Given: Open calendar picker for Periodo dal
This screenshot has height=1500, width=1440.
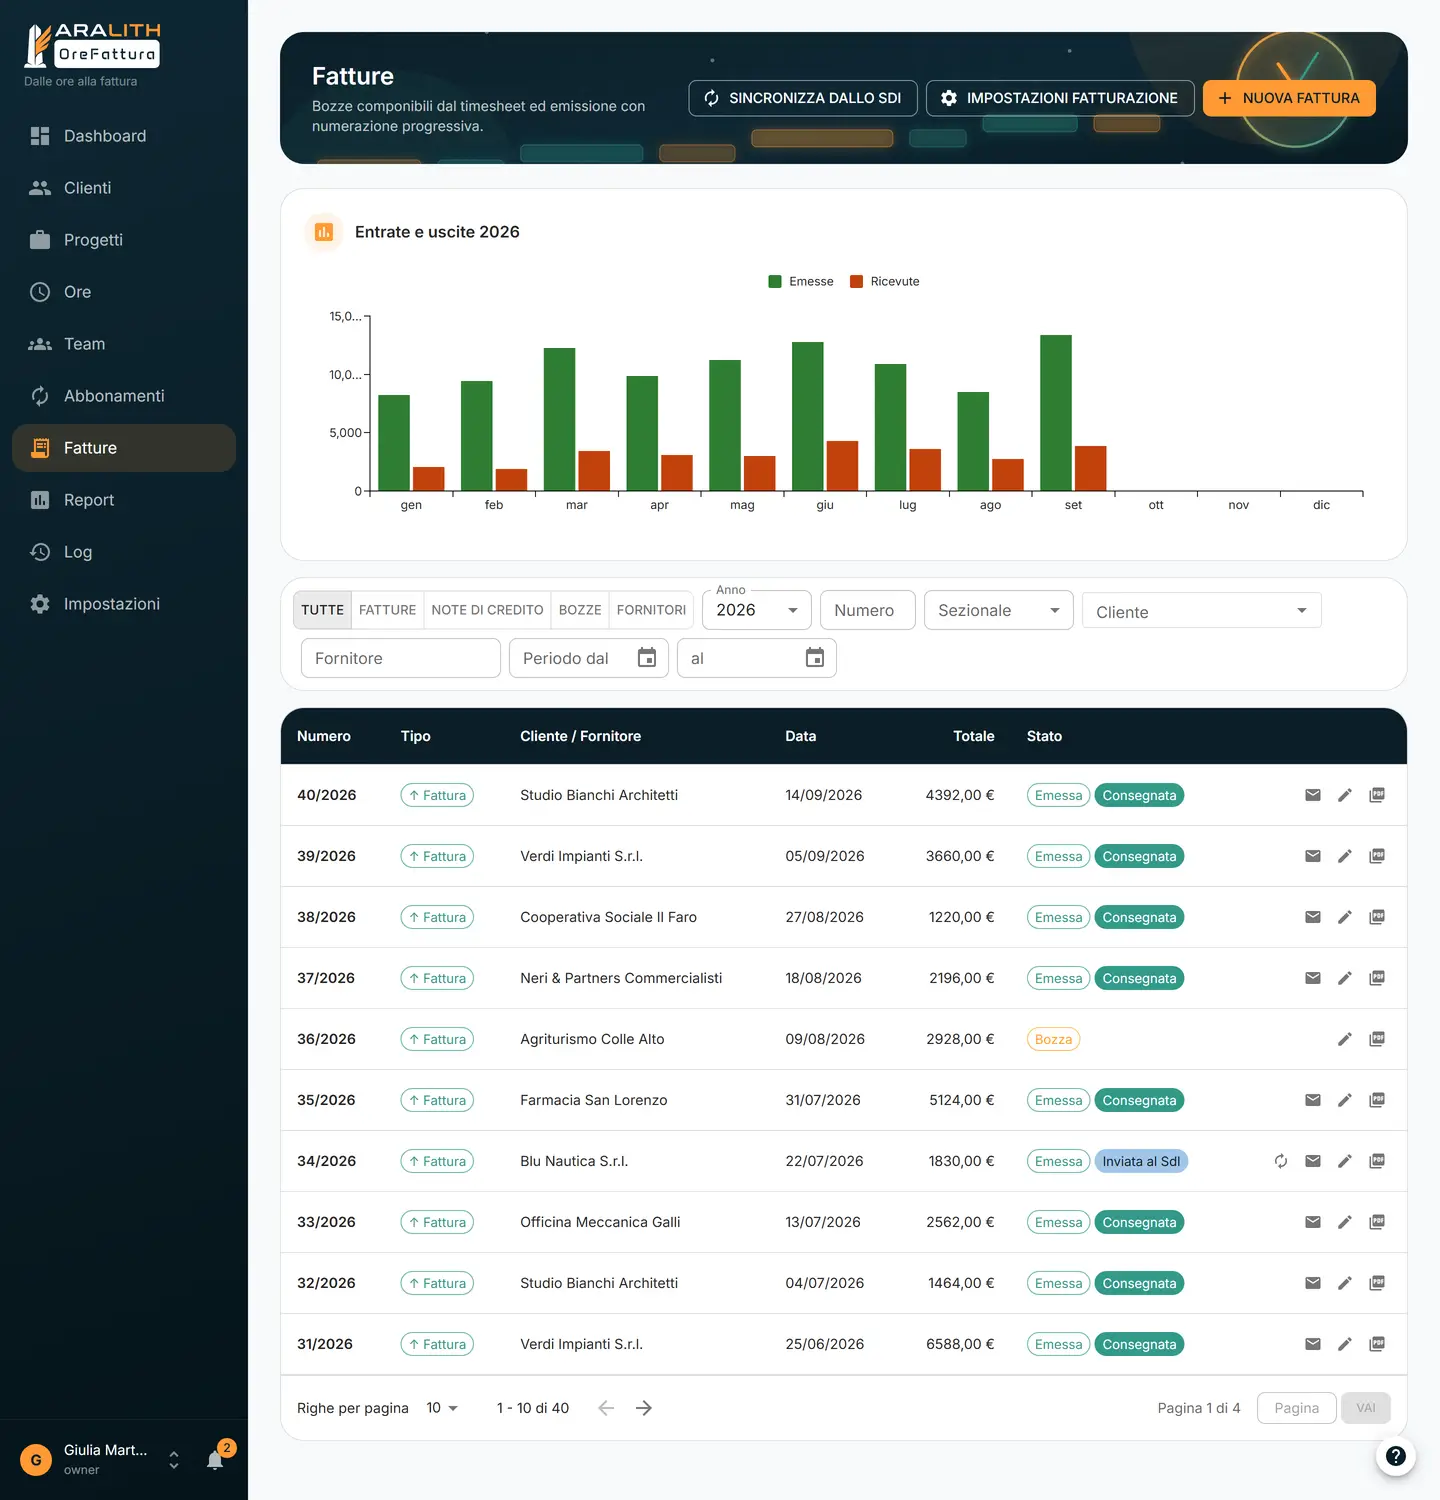Looking at the screenshot, I should [647, 658].
